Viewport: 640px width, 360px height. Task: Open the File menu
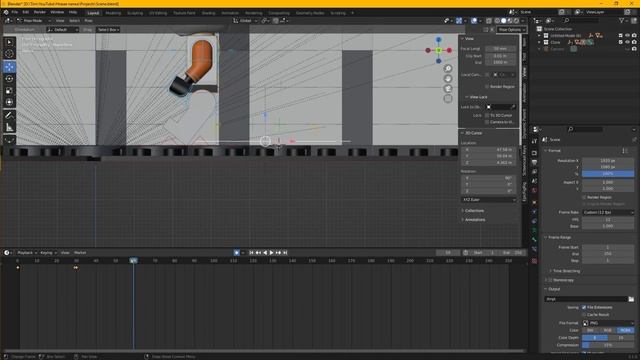coord(15,13)
